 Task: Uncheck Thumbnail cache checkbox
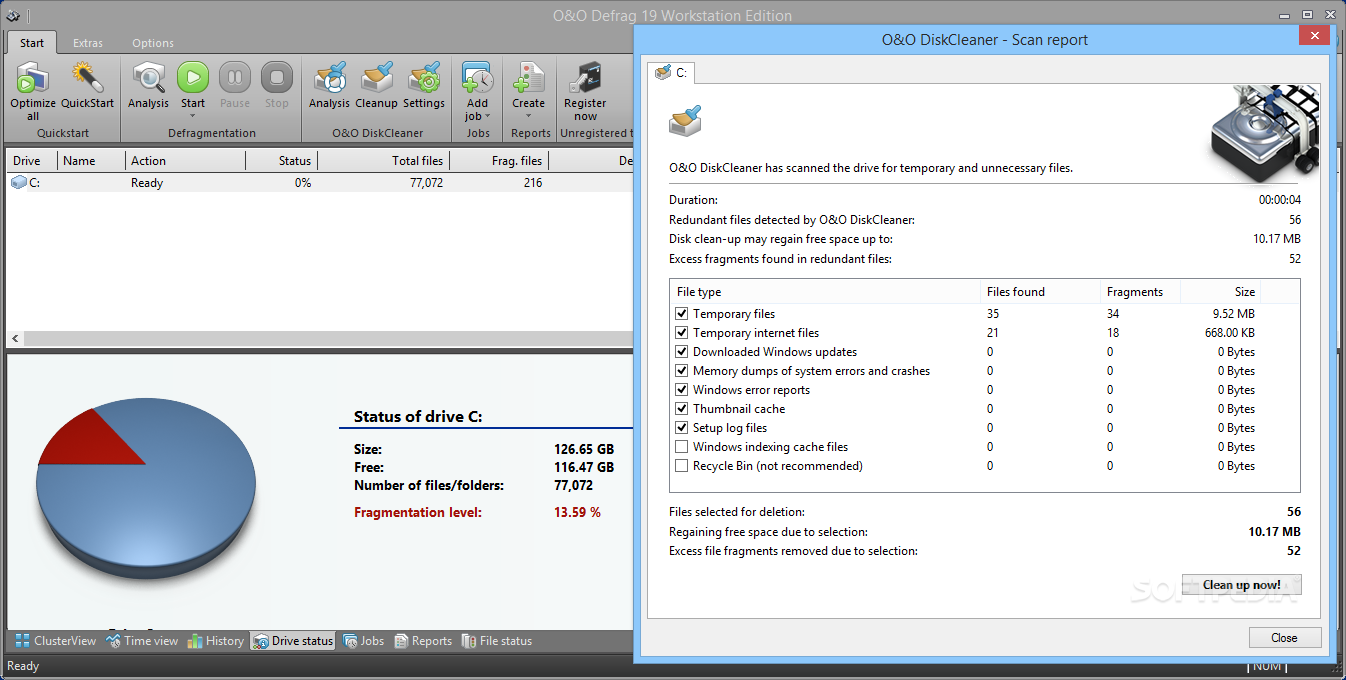pyautogui.click(x=682, y=409)
